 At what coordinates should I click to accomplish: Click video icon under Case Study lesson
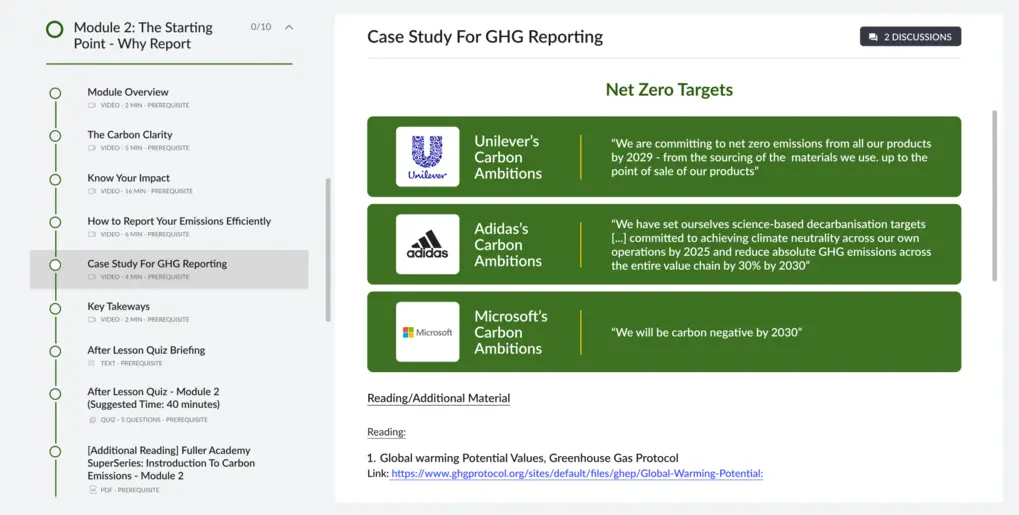92,277
